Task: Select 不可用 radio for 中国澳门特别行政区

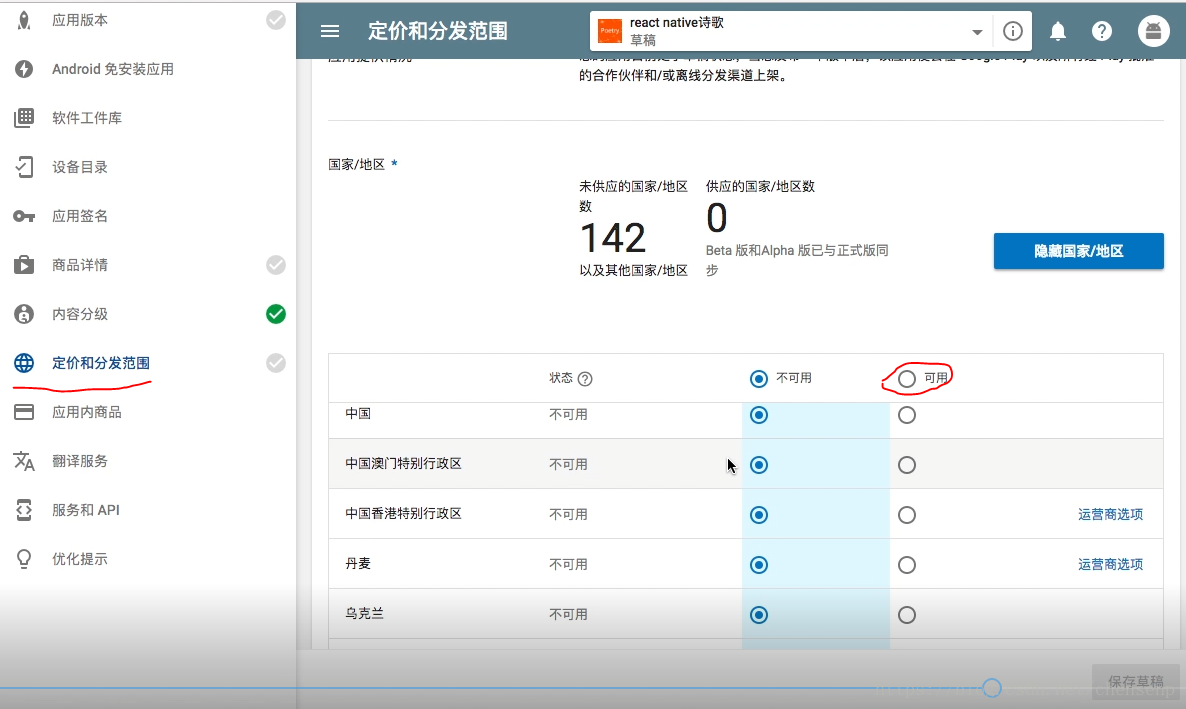Action: click(x=759, y=465)
